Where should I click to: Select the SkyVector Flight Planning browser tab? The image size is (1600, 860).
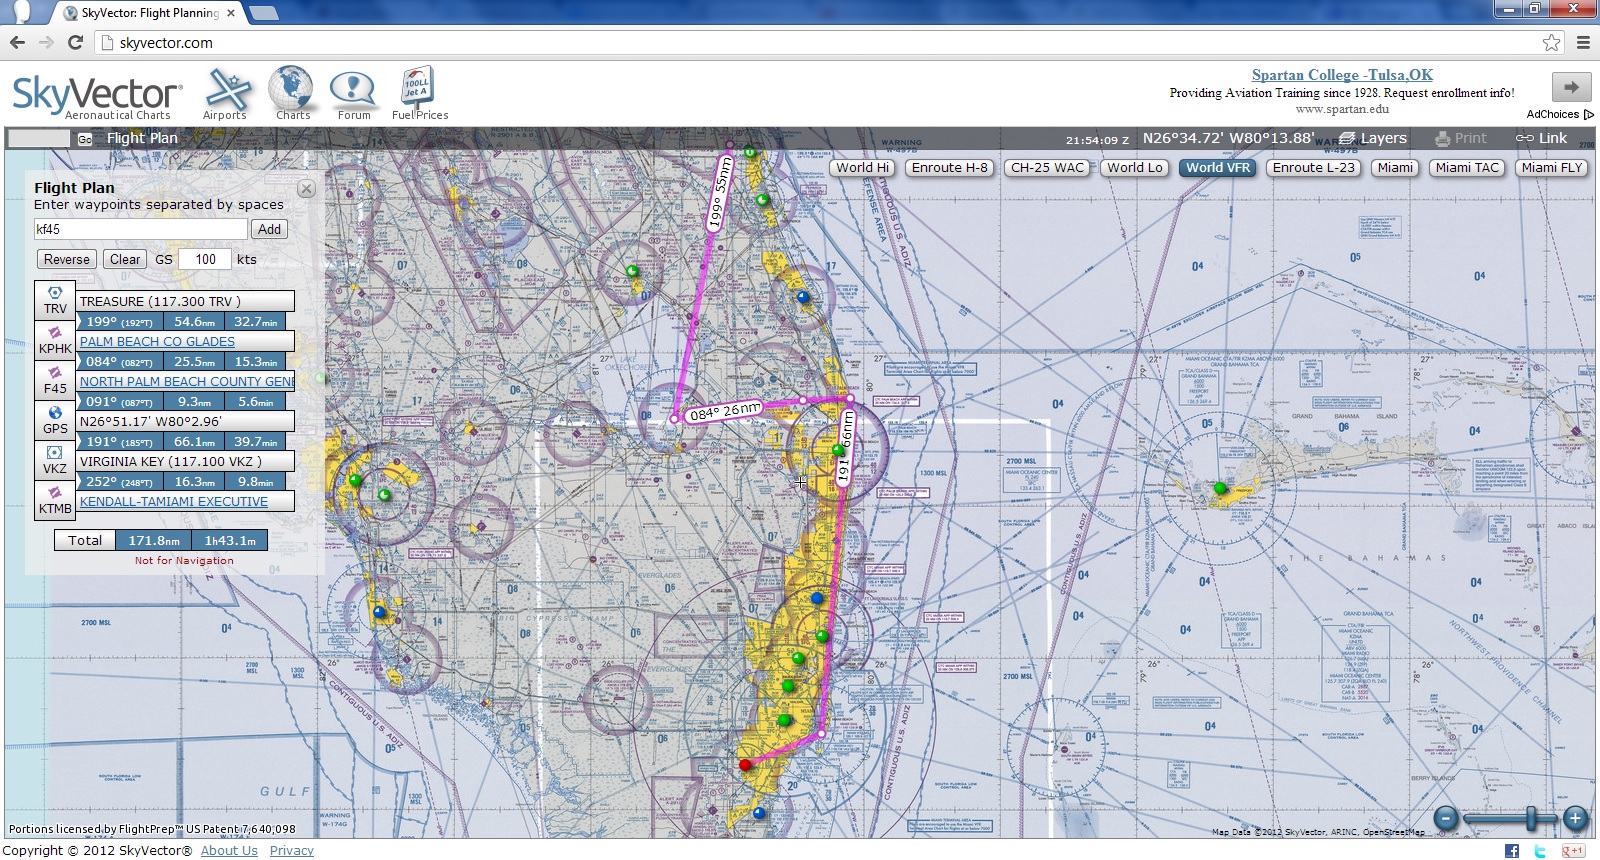click(148, 13)
